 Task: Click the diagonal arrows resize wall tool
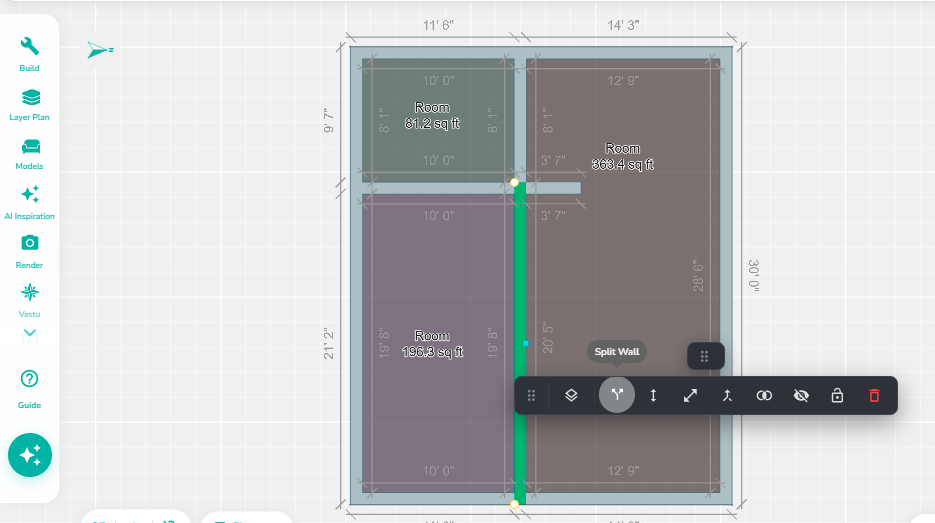(x=691, y=395)
